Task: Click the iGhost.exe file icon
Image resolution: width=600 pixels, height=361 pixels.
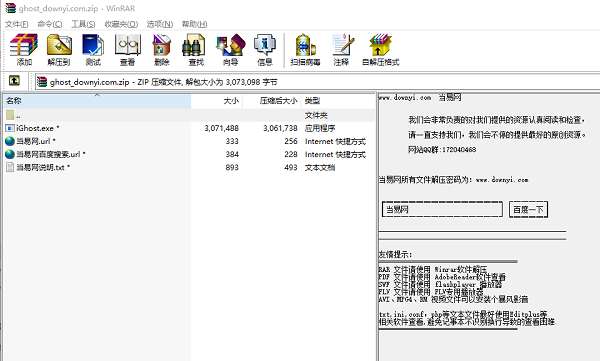Action: pyautogui.click(x=10, y=128)
